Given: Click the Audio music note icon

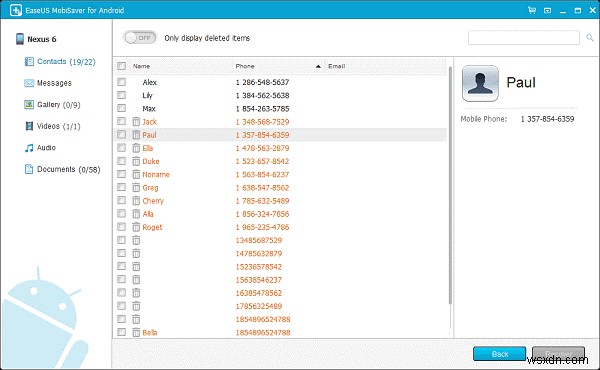Looking at the screenshot, I should pyautogui.click(x=29, y=148).
